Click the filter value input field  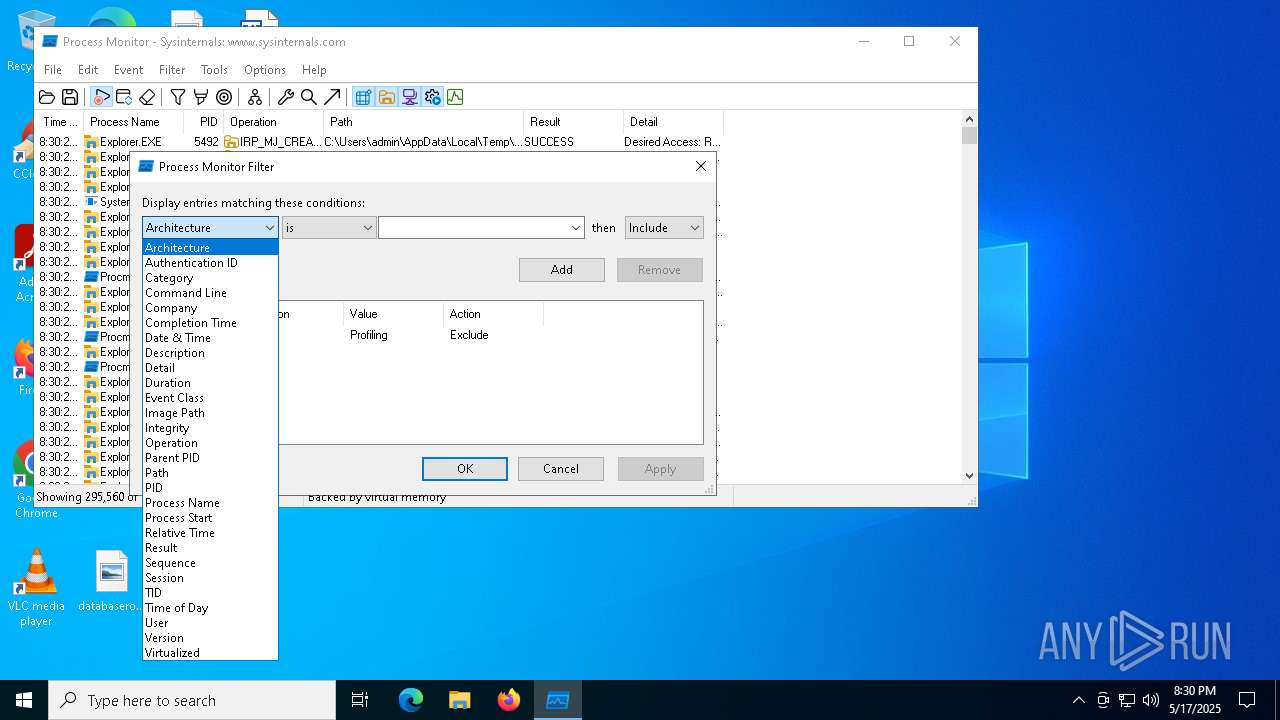474,228
